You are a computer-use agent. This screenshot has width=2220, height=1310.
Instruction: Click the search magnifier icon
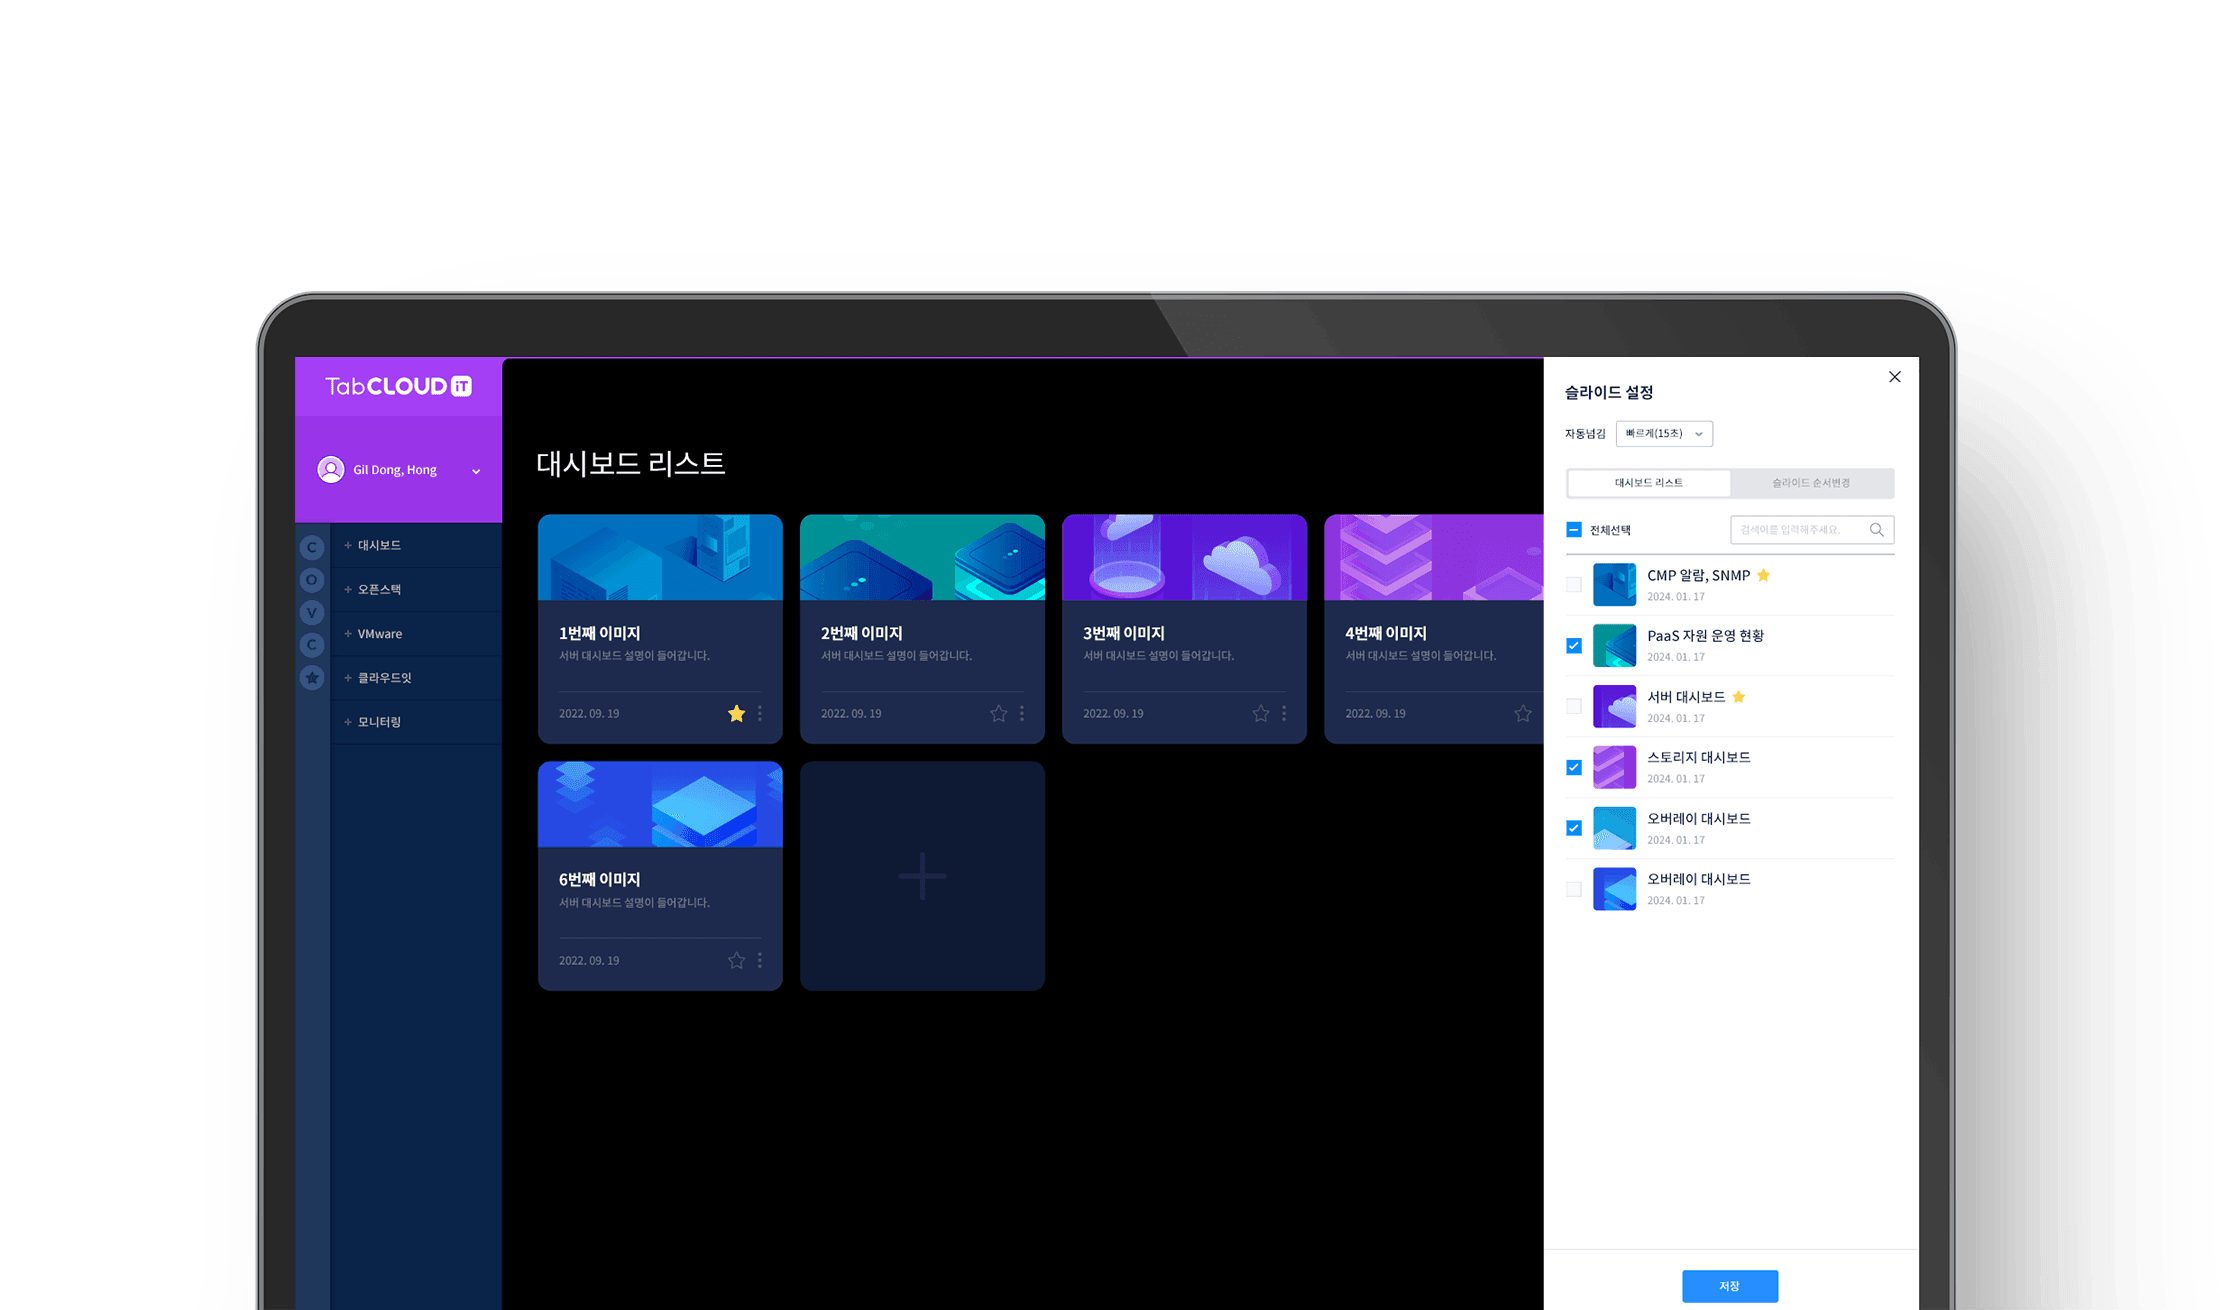[x=1876, y=530]
